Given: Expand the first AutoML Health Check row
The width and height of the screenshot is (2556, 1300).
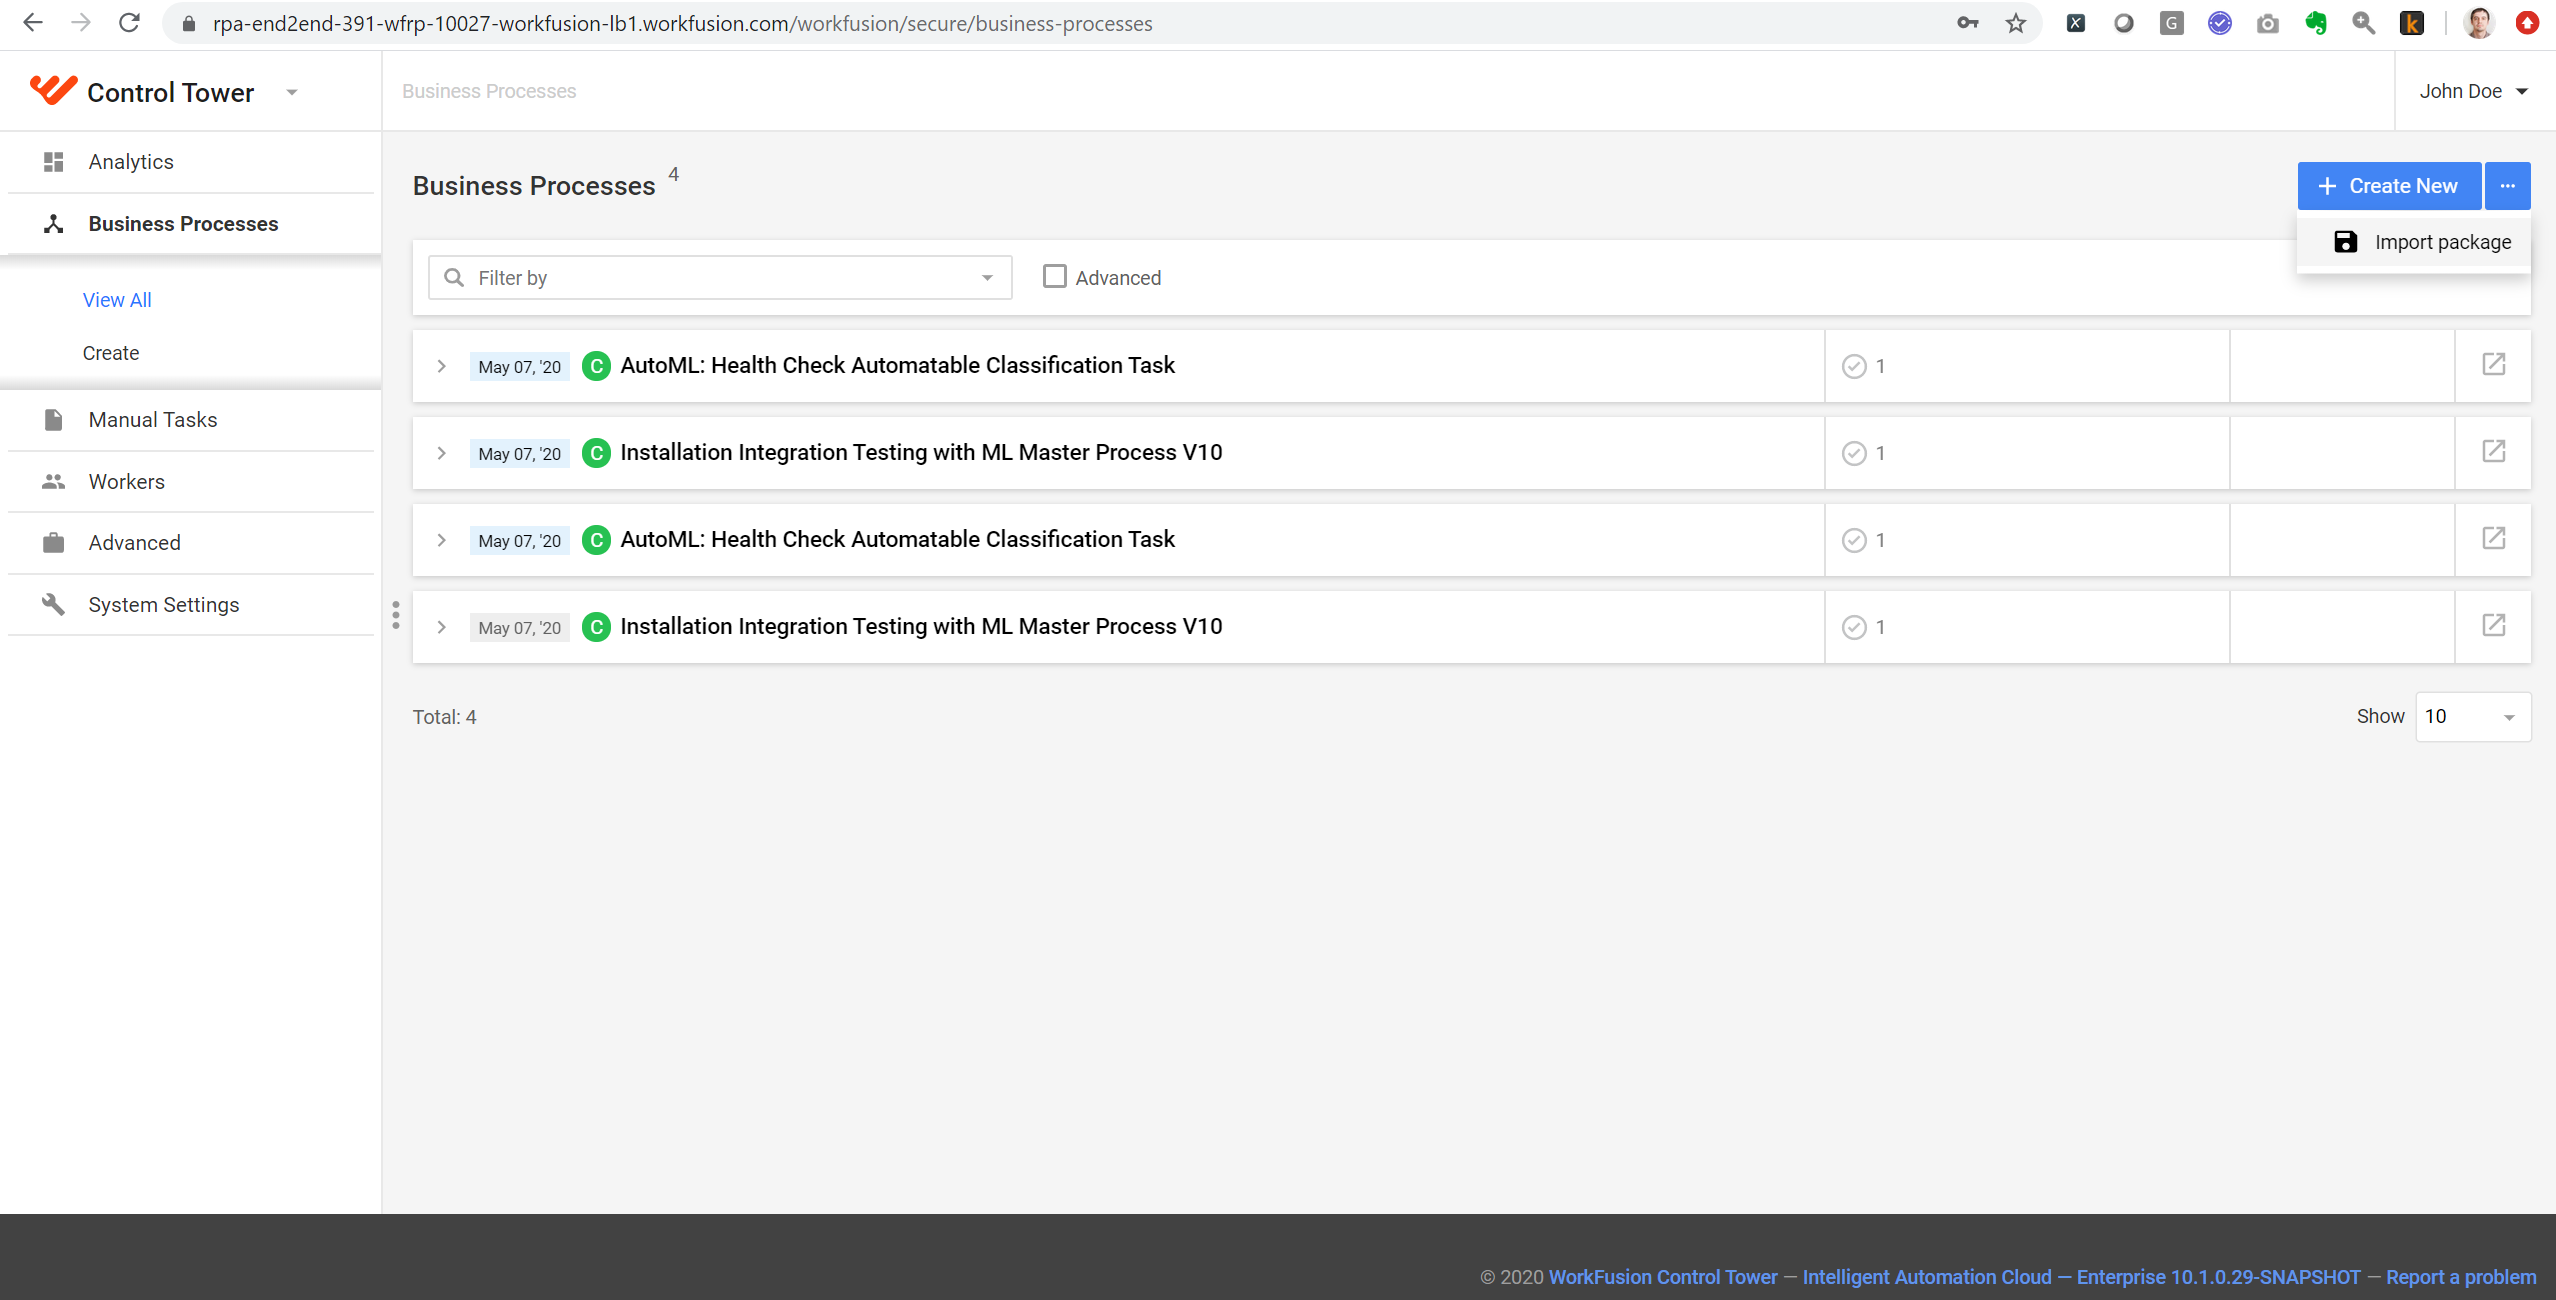Looking at the screenshot, I should [441, 366].
